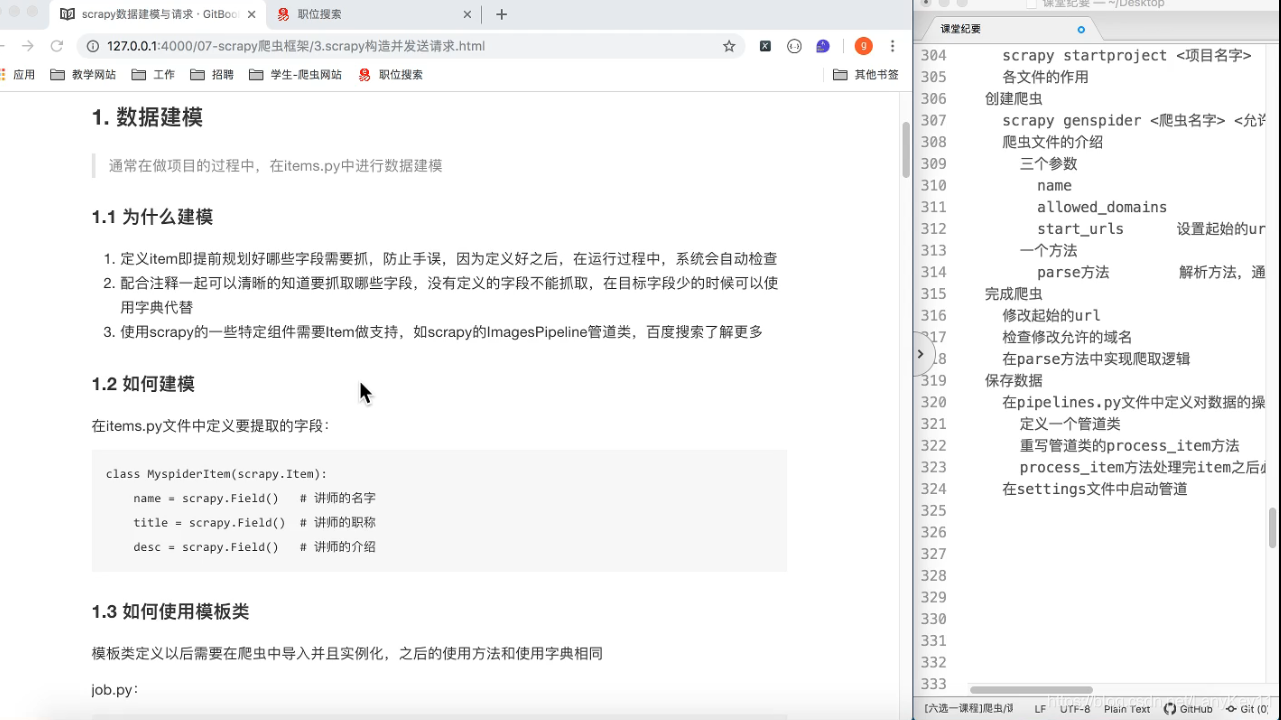Open GitHub panel from the status bar icon
The image size is (1281, 720).
click(1188, 709)
